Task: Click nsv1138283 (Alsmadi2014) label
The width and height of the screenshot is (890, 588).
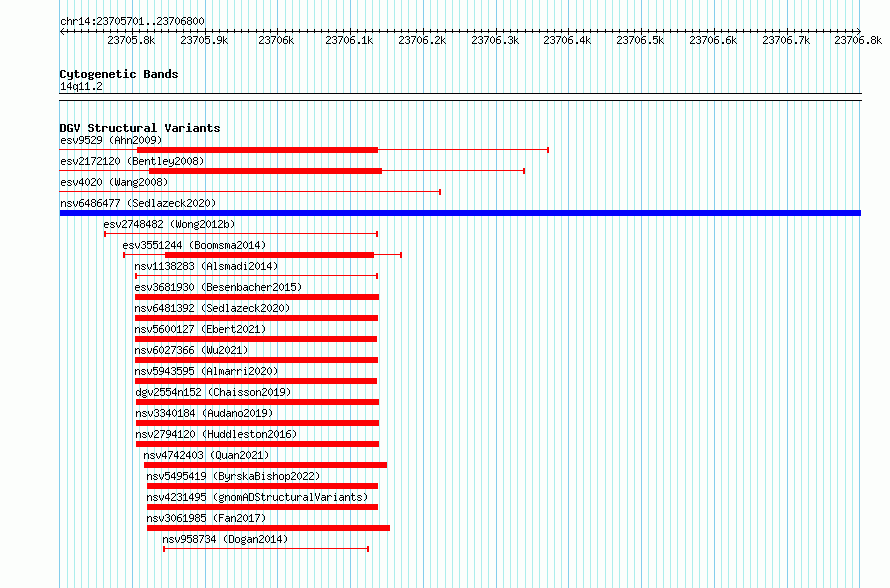Action: (206, 266)
